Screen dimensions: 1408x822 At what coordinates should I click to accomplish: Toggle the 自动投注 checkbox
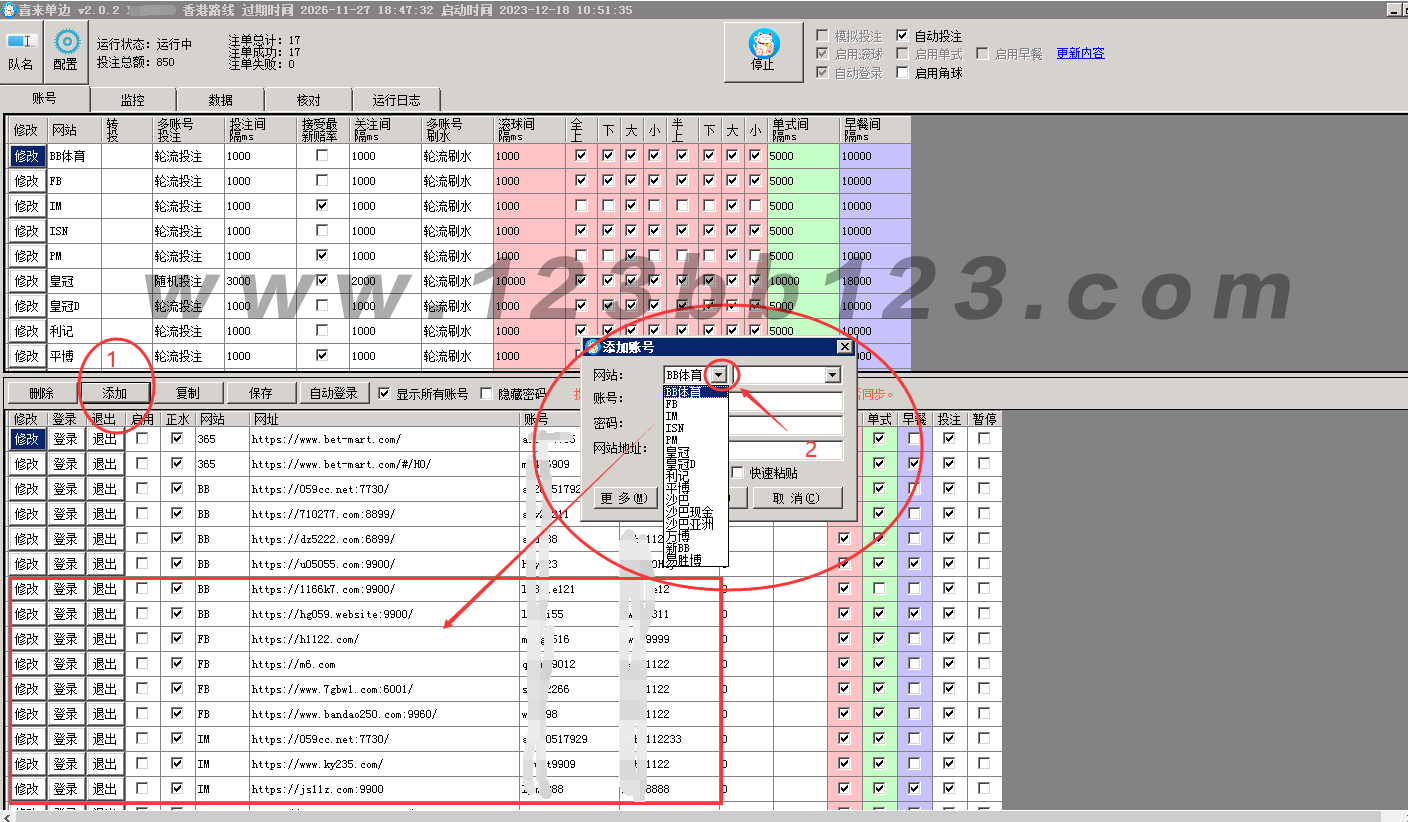tap(903, 36)
